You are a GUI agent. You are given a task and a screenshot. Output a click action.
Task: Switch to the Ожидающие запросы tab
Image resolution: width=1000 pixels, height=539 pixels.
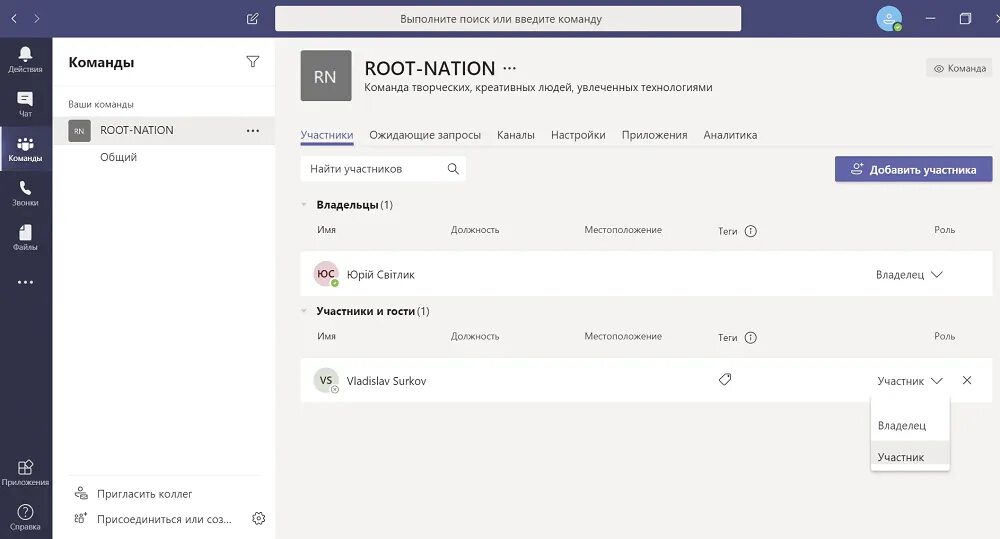tap(425, 135)
